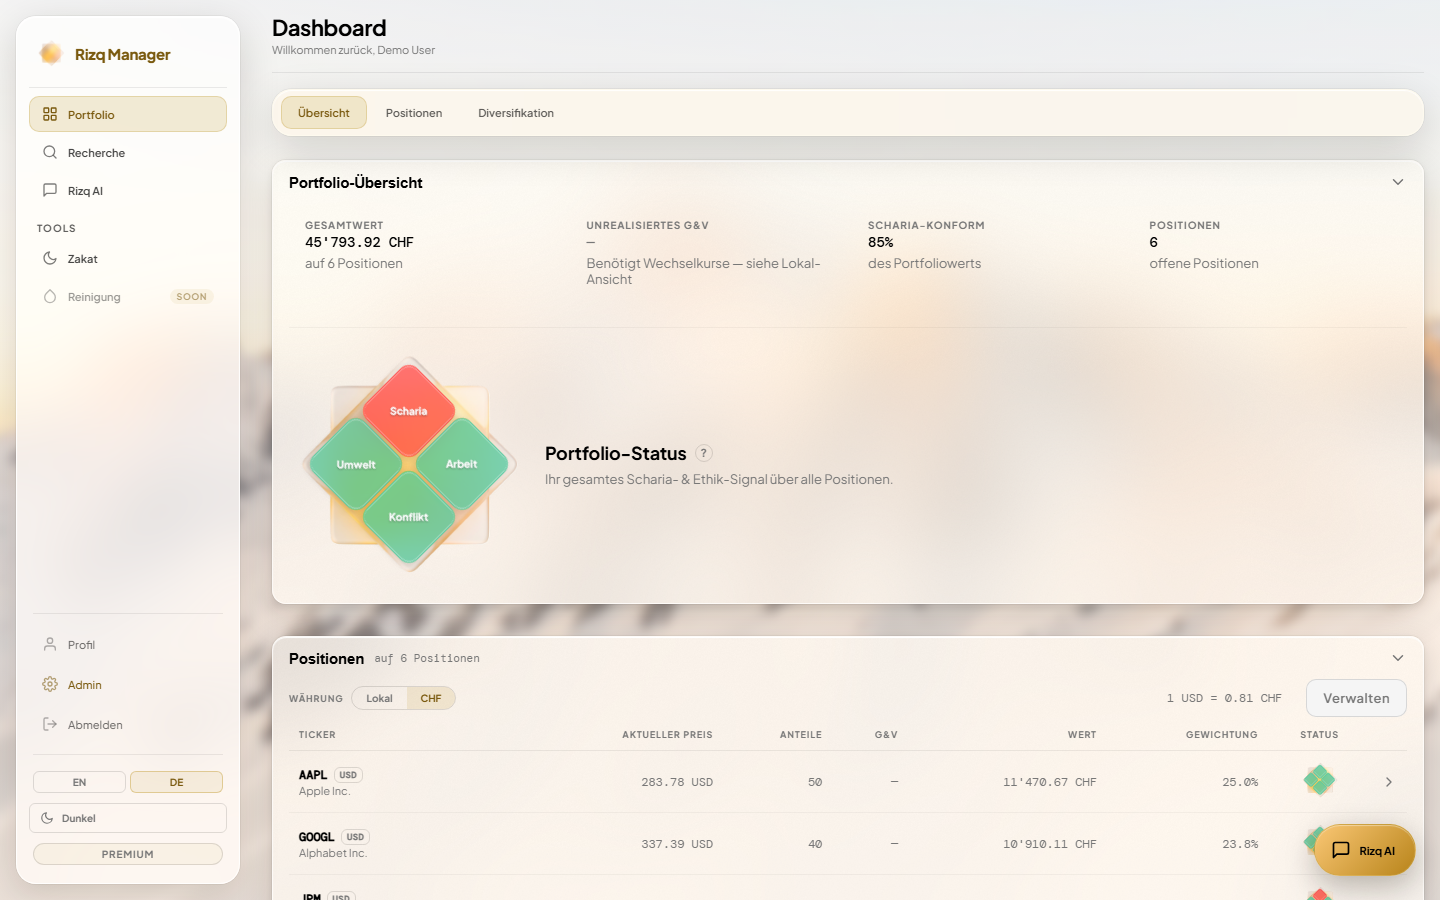
Task: Switch language to EN
Action: click(x=79, y=782)
